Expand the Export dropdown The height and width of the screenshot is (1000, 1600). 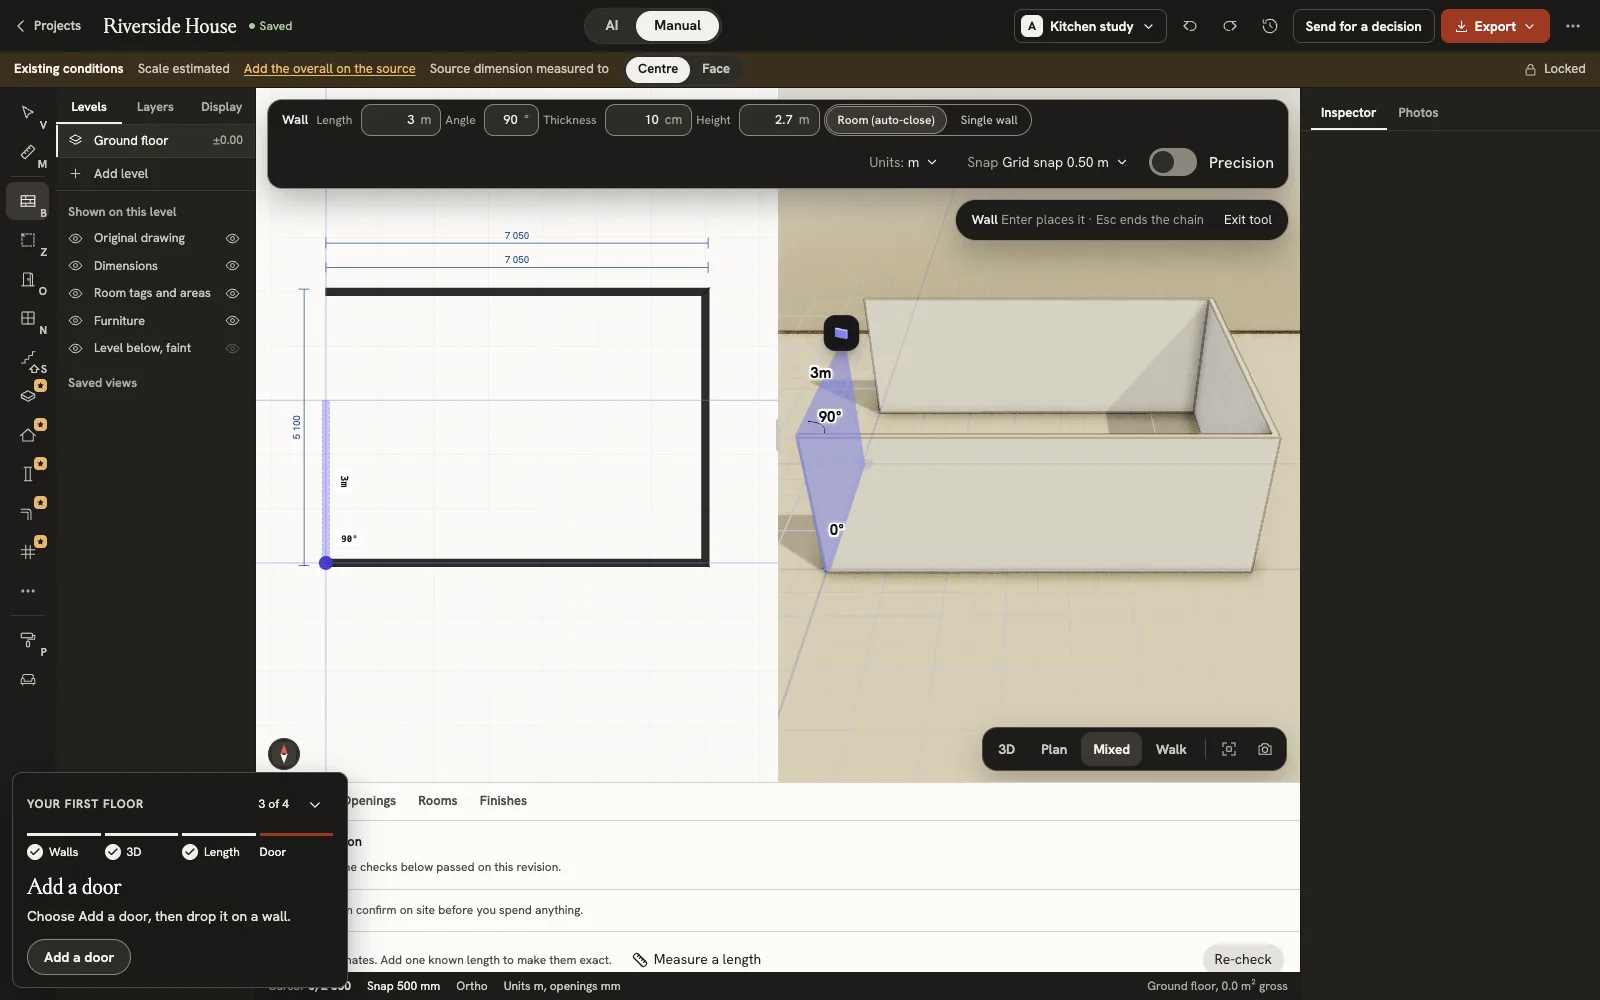1495,26
